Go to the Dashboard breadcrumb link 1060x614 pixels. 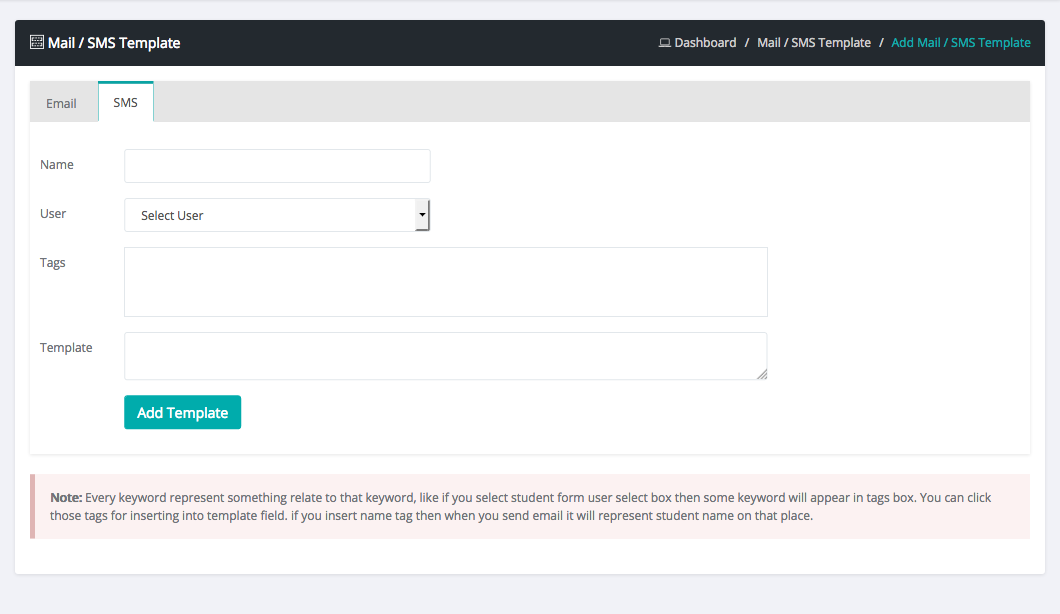click(x=705, y=43)
